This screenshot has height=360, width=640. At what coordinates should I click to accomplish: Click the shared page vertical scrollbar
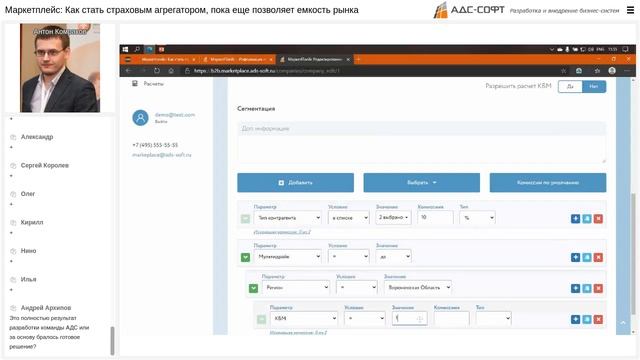633,253
